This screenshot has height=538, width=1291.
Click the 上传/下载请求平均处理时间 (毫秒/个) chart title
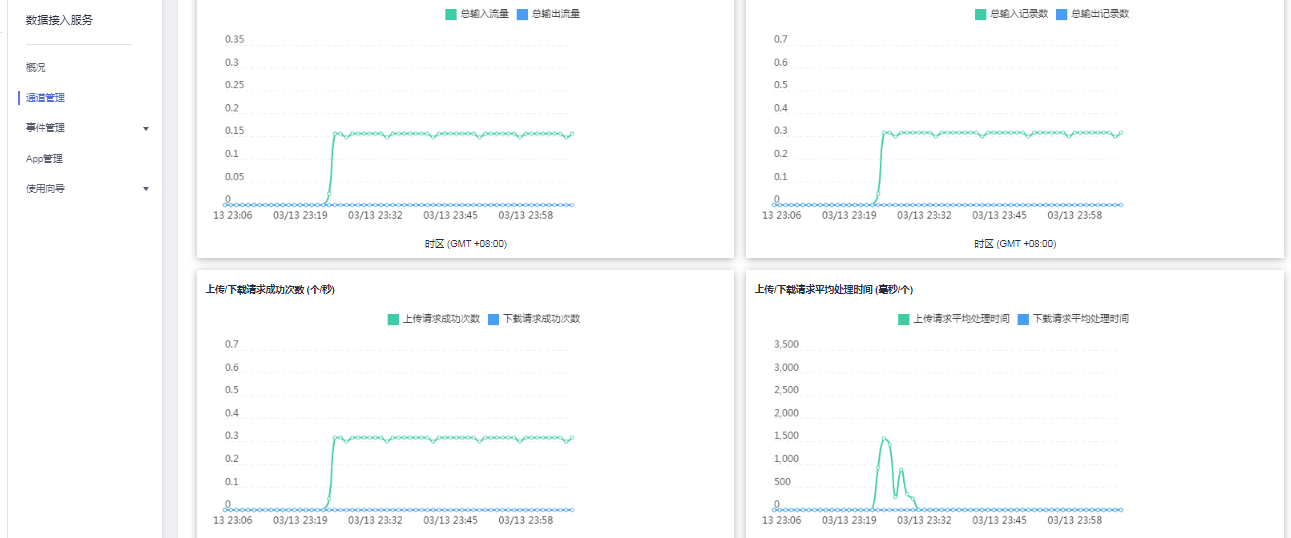tap(833, 289)
